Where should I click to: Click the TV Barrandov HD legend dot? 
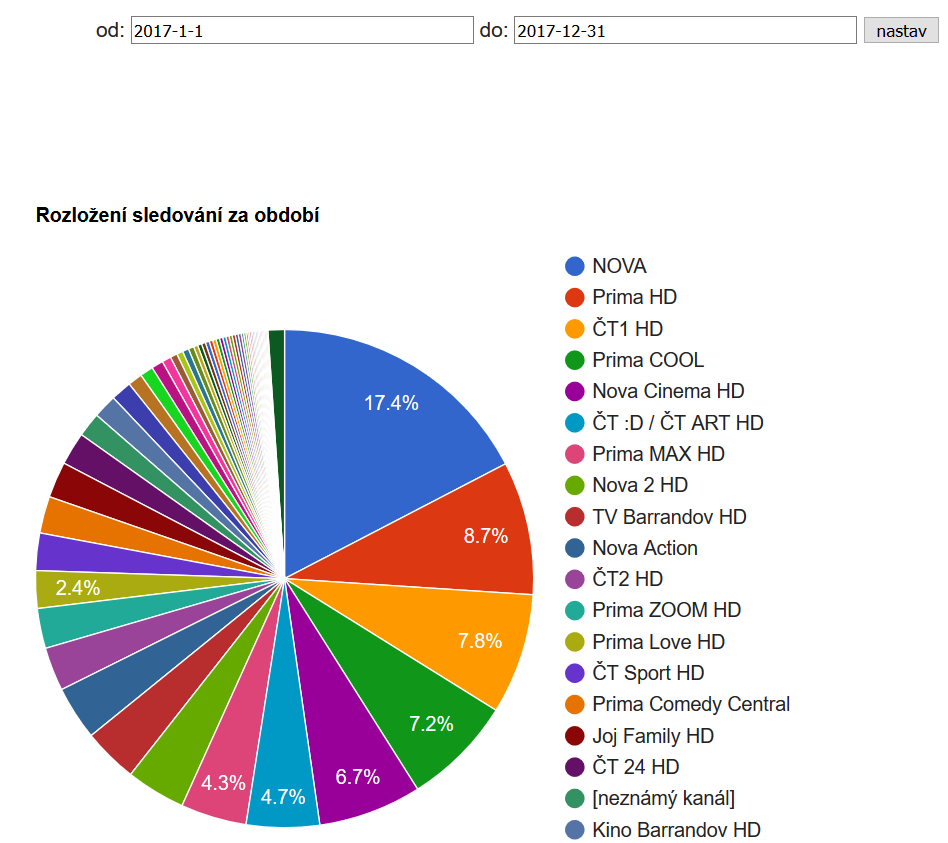point(574,517)
